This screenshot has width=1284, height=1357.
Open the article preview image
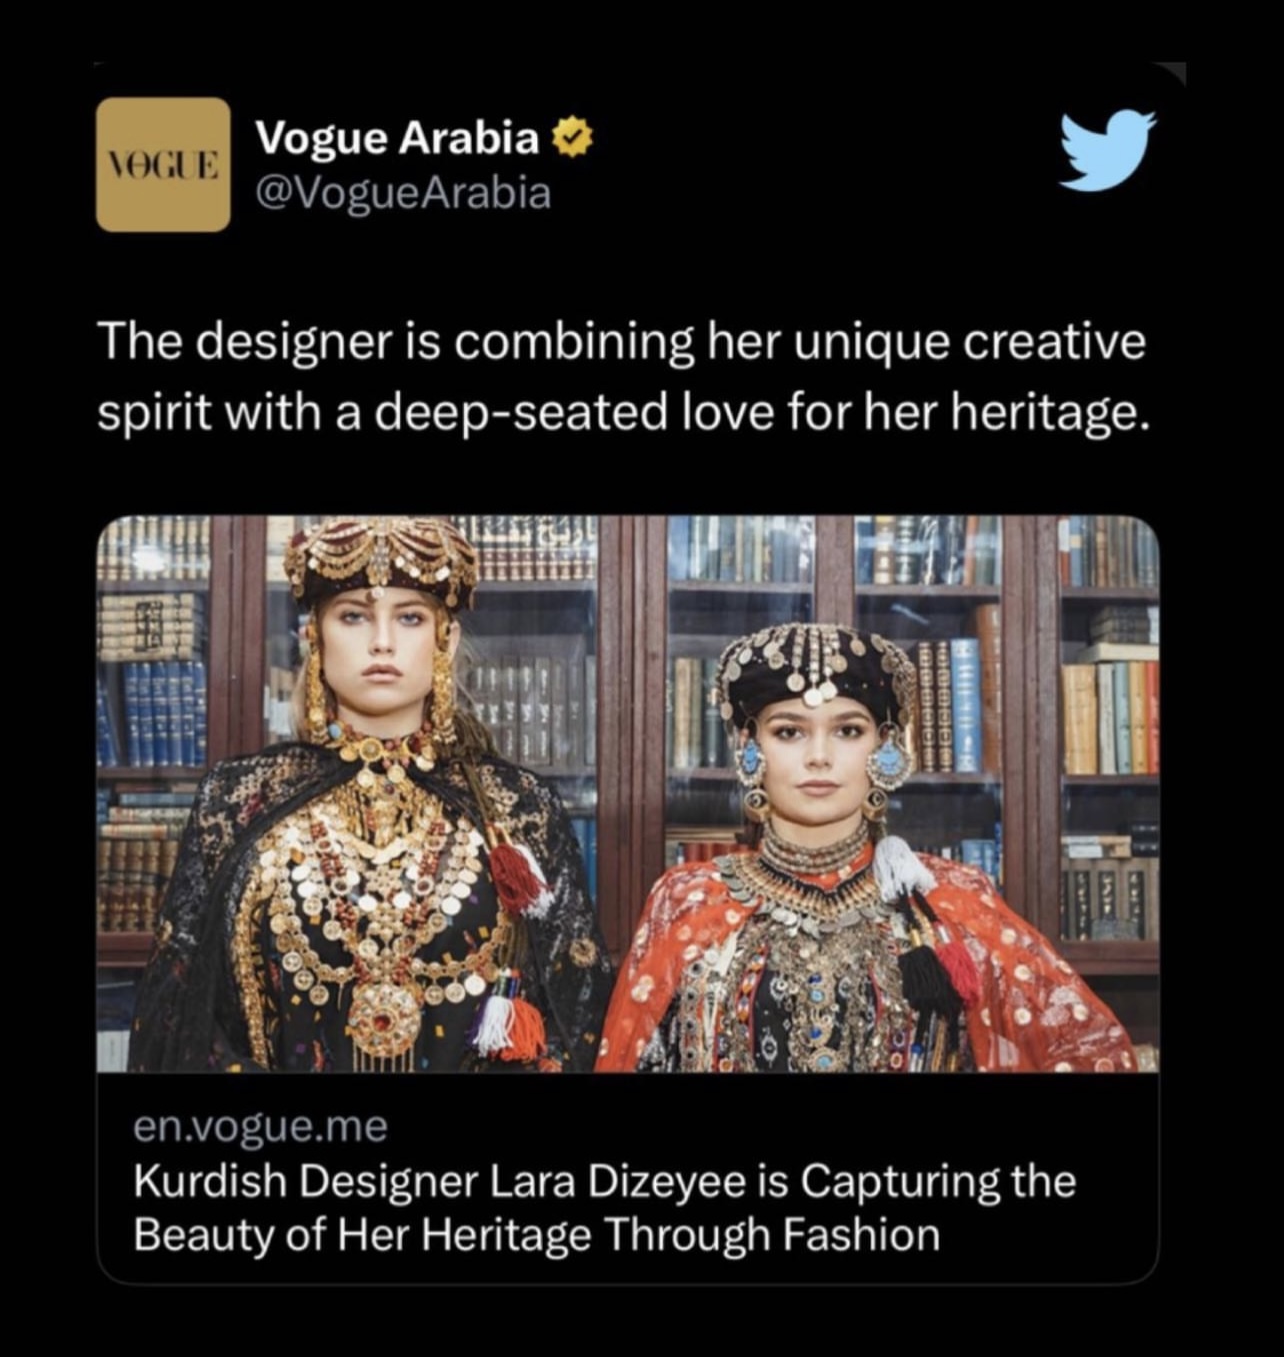(x=628, y=794)
